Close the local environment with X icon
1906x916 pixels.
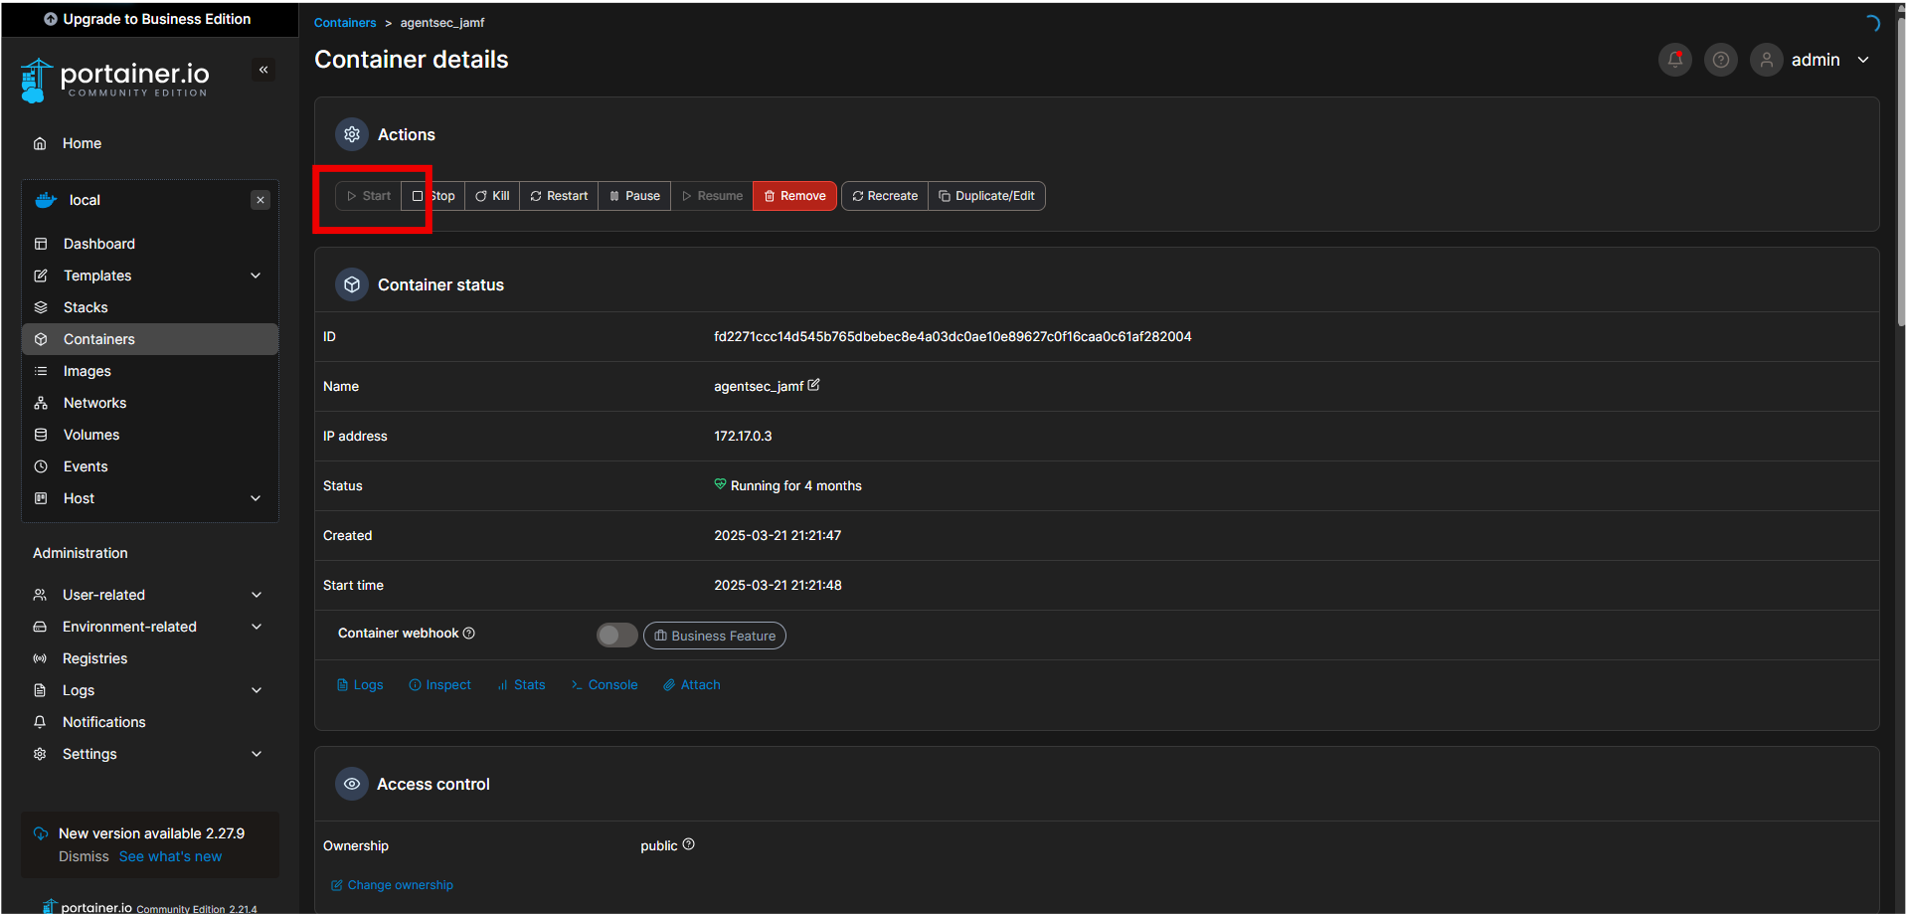pos(260,200)
